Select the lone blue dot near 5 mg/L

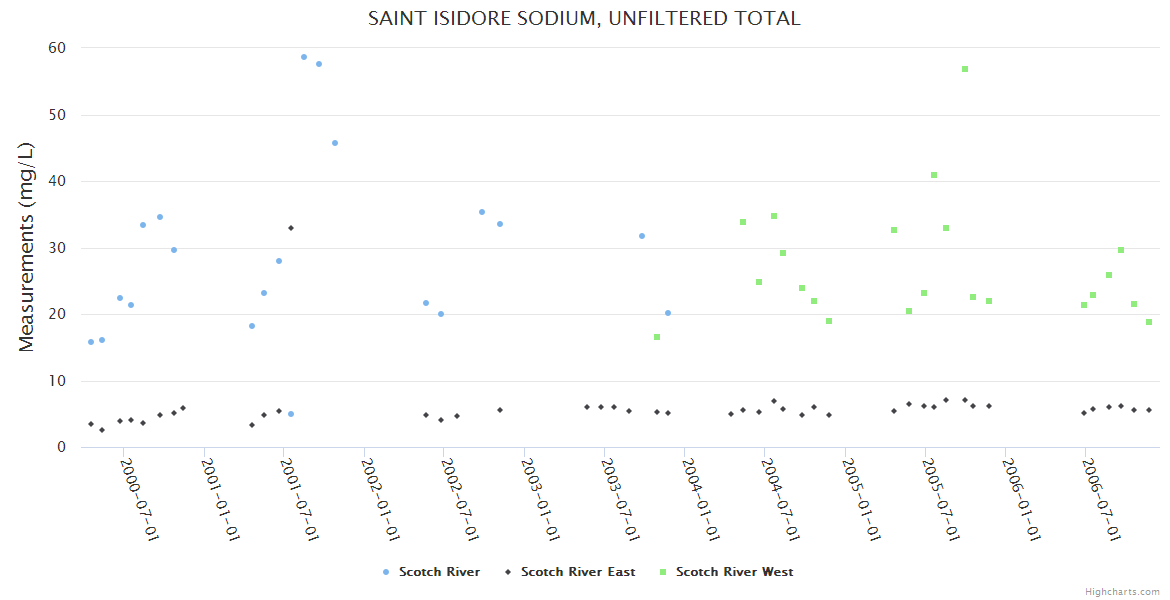click(291, 414)
